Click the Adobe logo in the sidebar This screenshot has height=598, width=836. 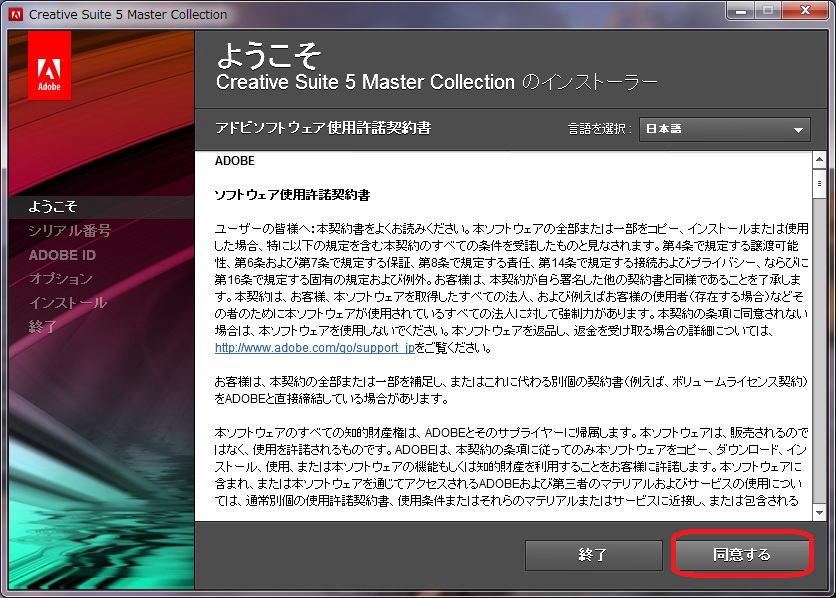(x=49, y=65)
